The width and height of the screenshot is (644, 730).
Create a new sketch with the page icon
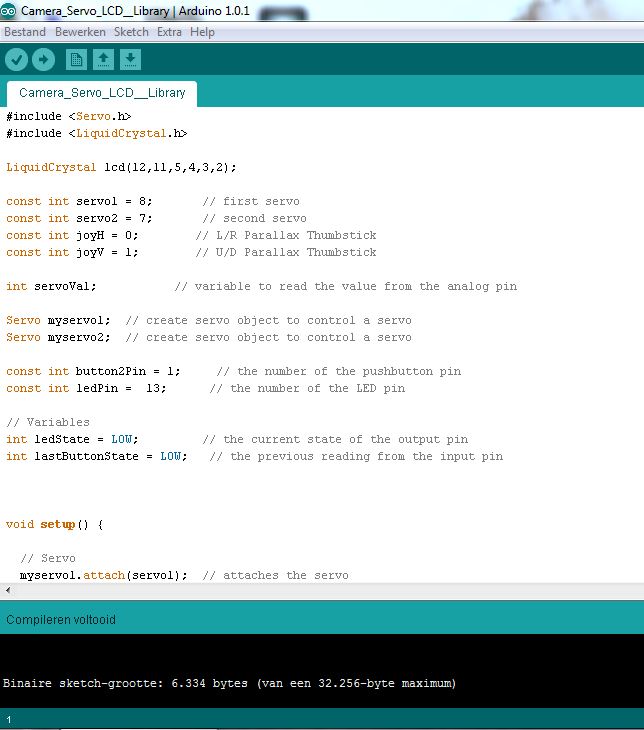point(76,60)
